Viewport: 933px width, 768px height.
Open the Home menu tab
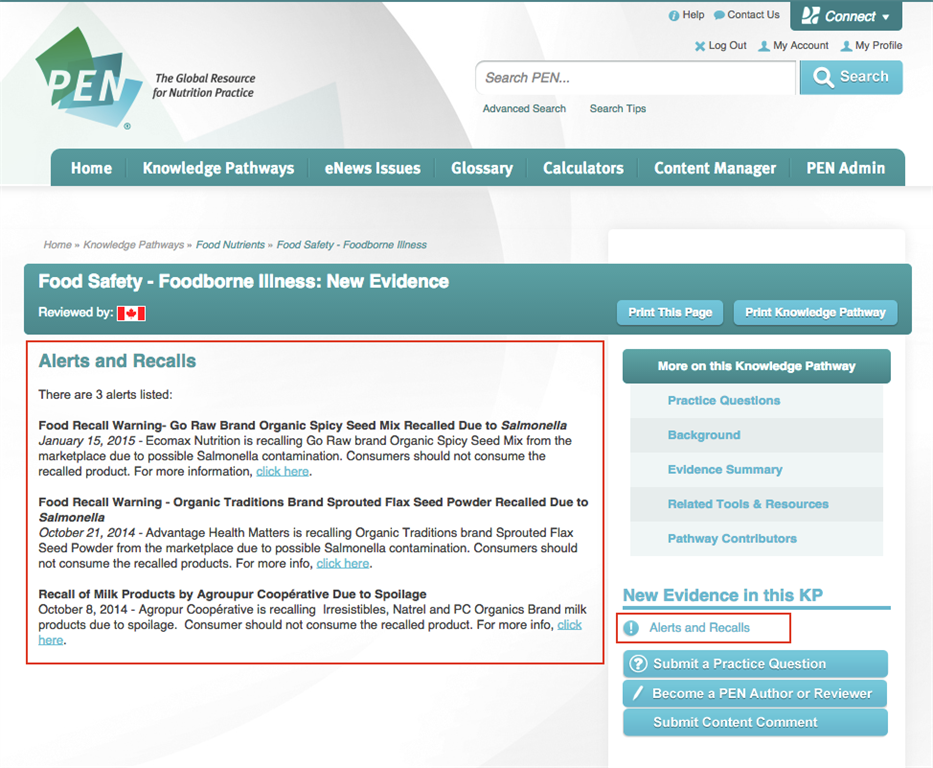click(91, 168)
